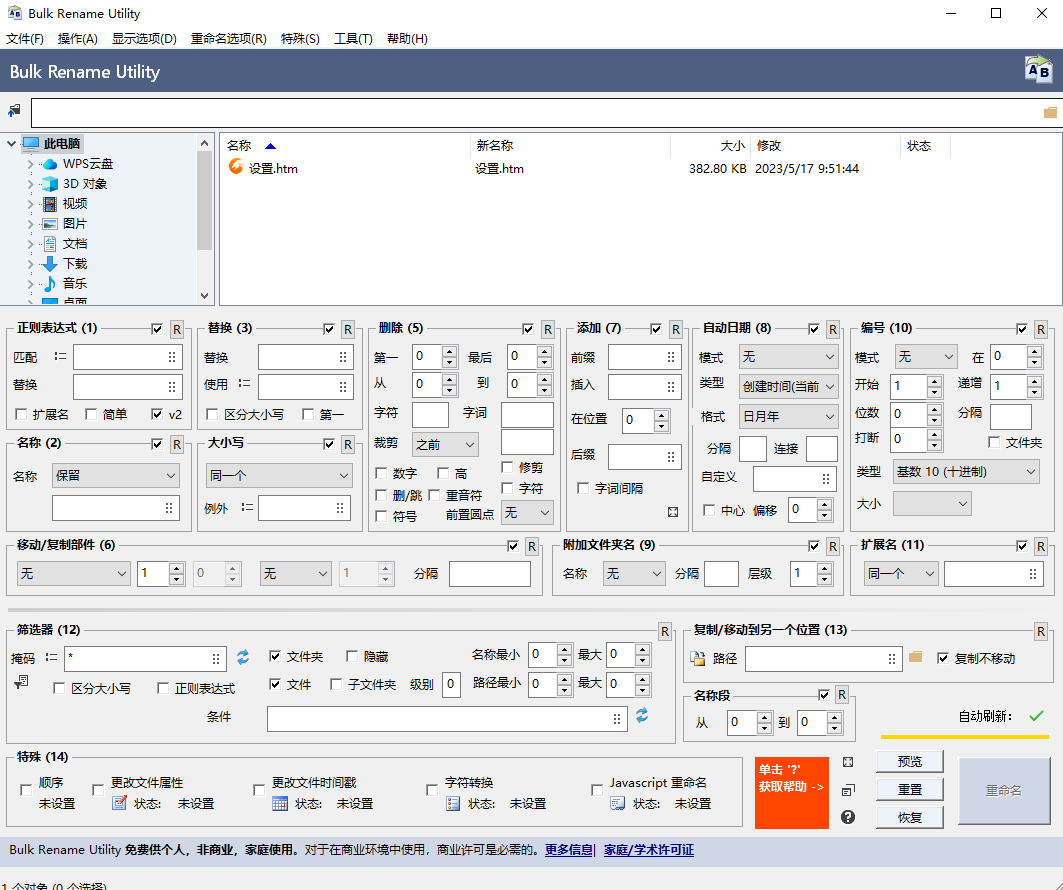Click the black question mark help icon
The height and width of the screenshot is (890, 1063).
click(848, 817)
